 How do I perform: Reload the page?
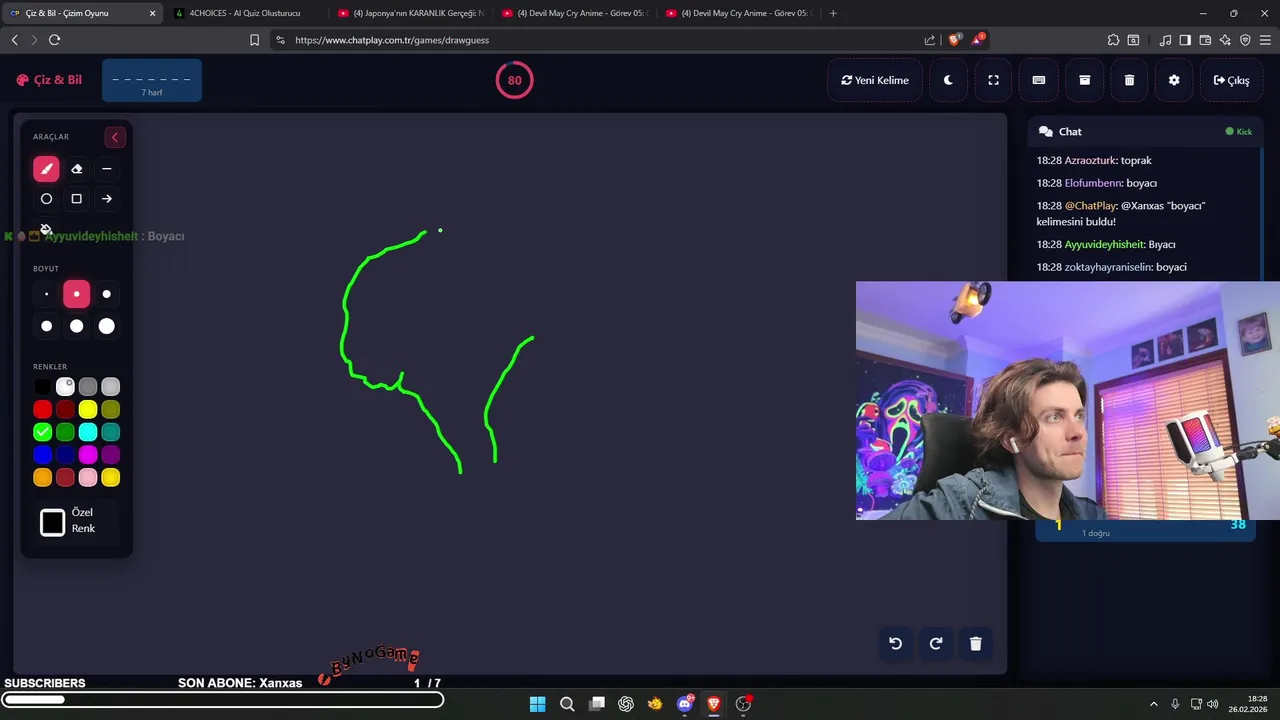(54, 40)
